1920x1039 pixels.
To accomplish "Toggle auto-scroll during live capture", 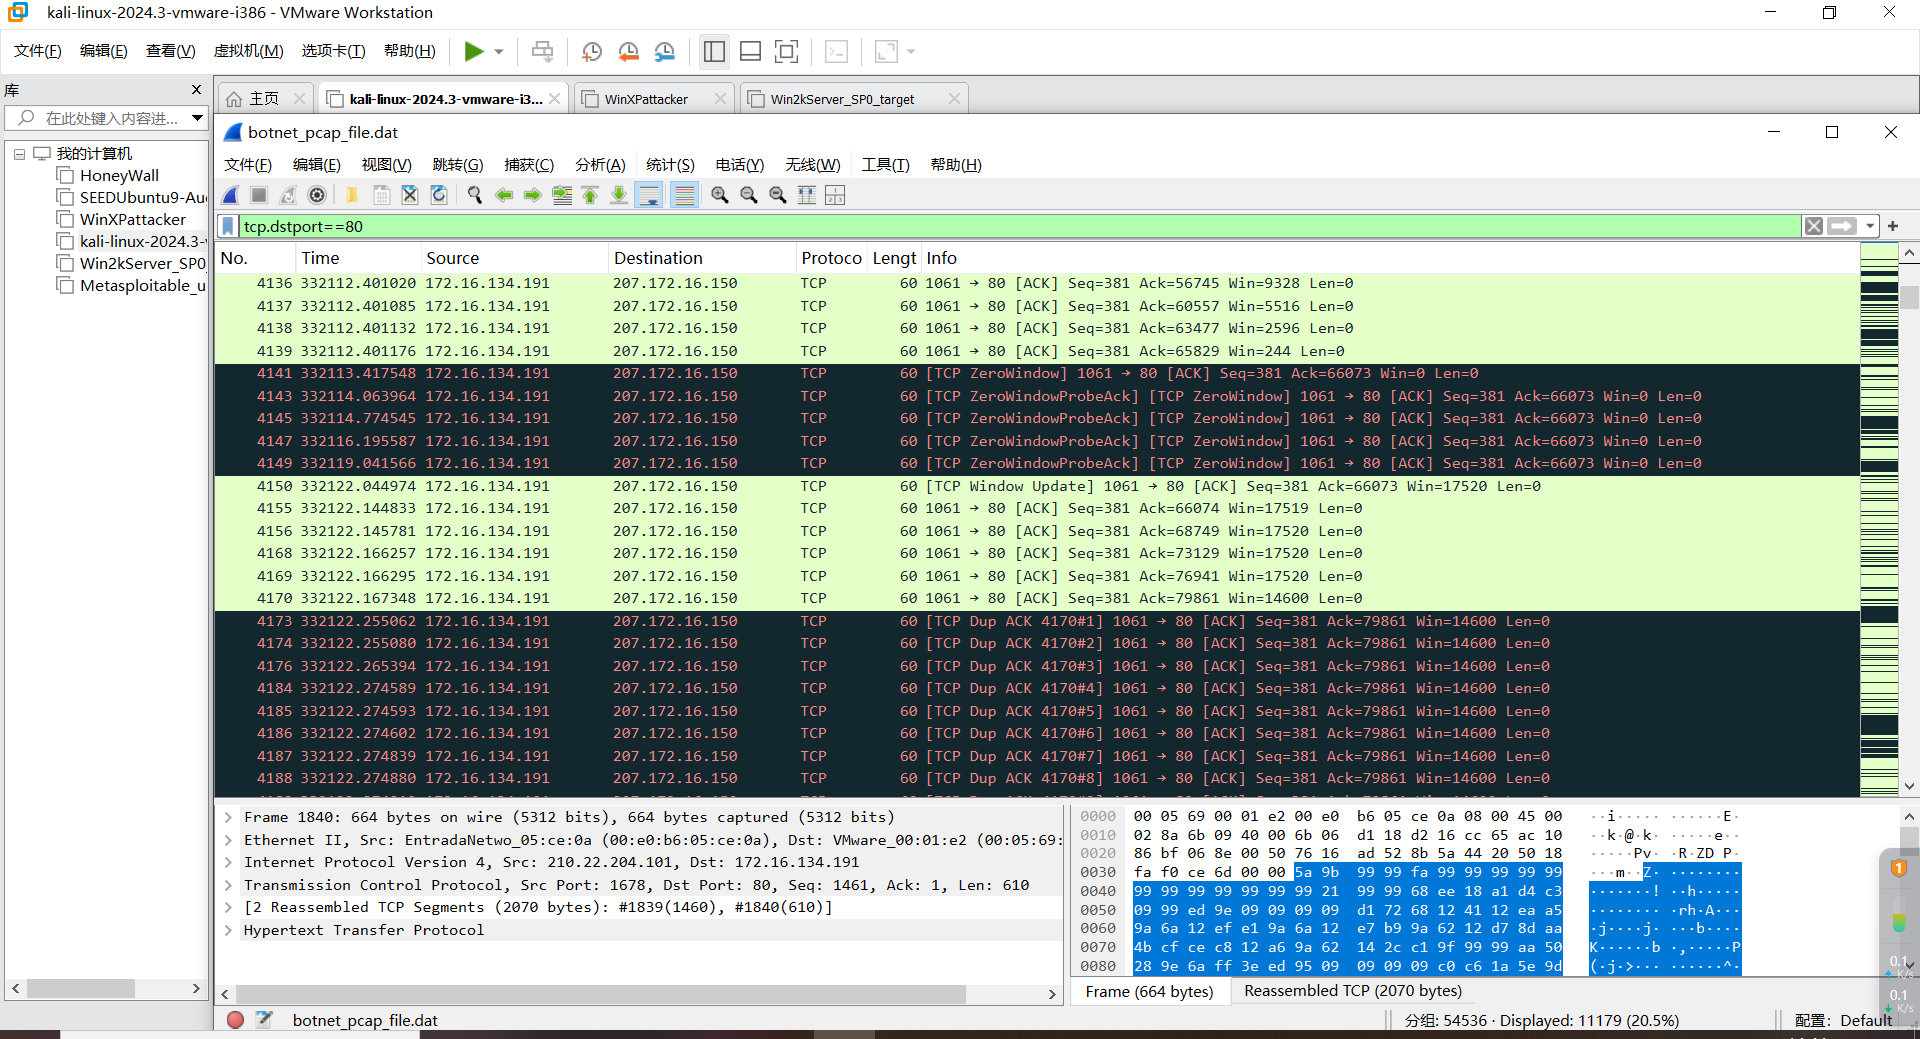I will pyautogui.click(x=649, y=195).
